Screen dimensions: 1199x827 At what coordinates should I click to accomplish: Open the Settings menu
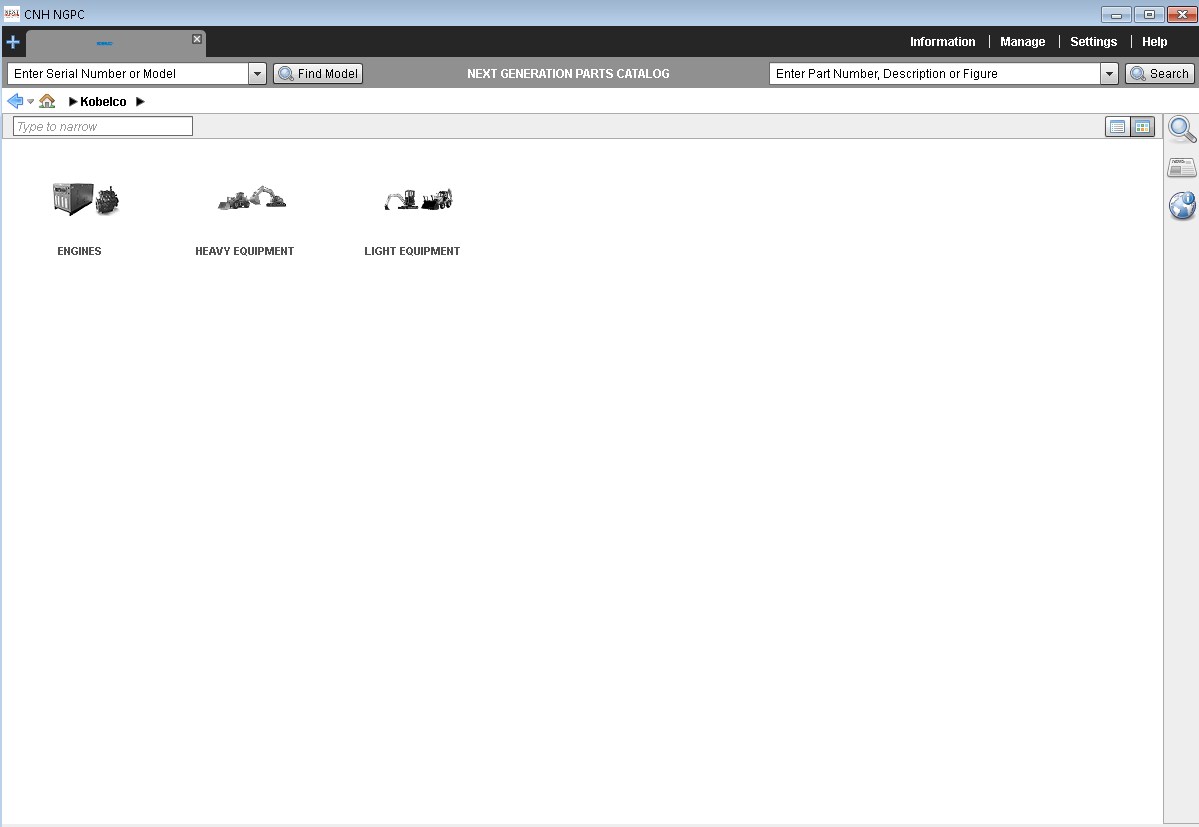point(1093,42)
